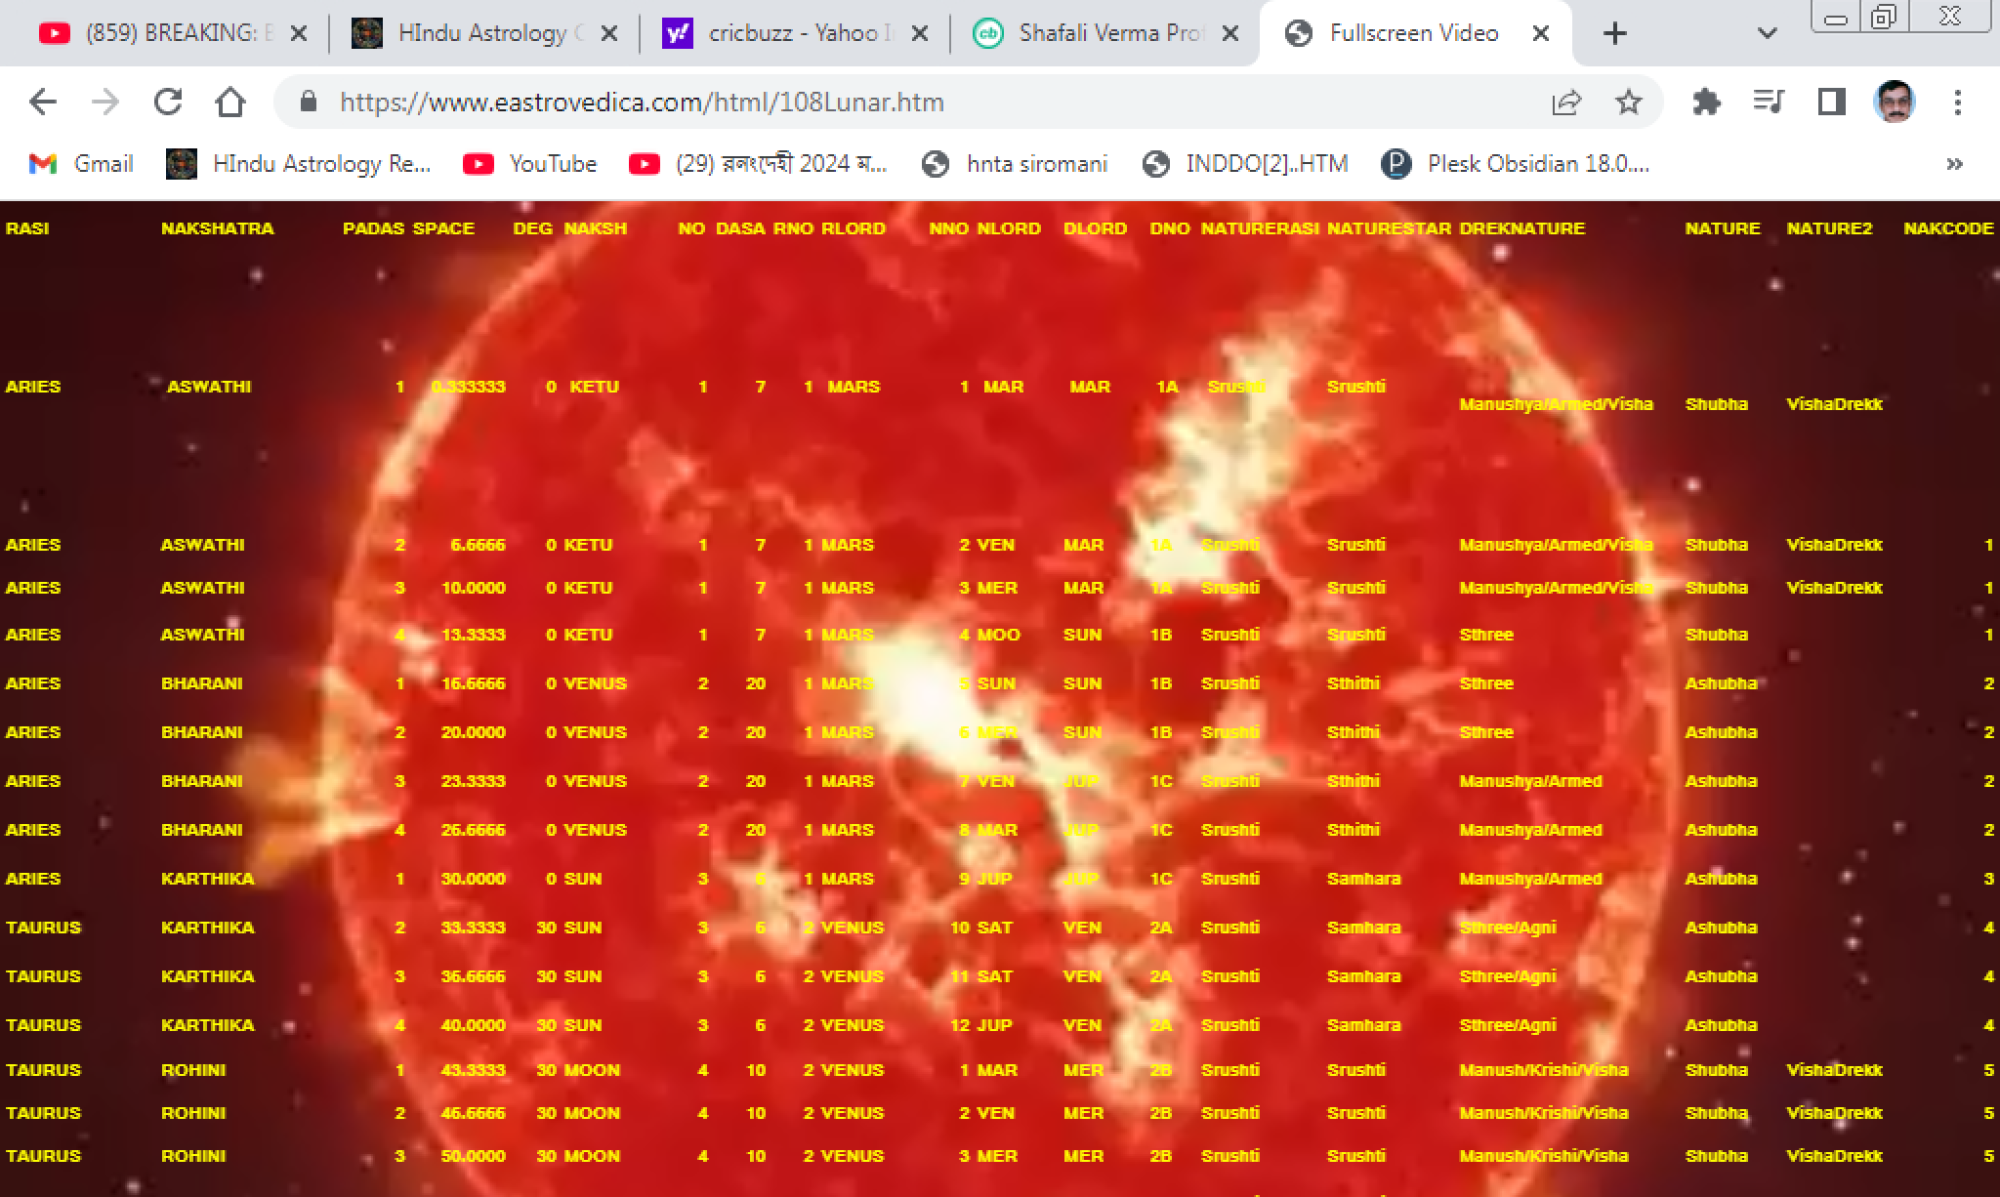This screenshot has width=2000, height=1197.
Task: Close the Hindu Astrology tab
Action: pyautogui.click(x=608, y=33)
